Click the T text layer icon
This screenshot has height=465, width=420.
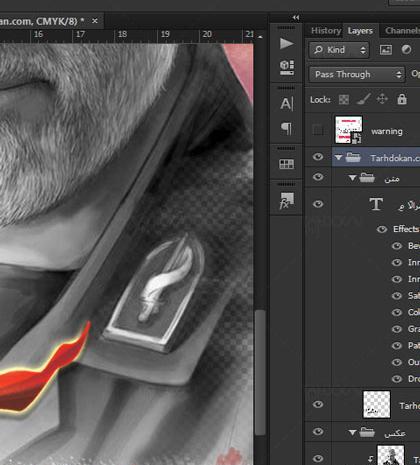(x=376, y=204)
